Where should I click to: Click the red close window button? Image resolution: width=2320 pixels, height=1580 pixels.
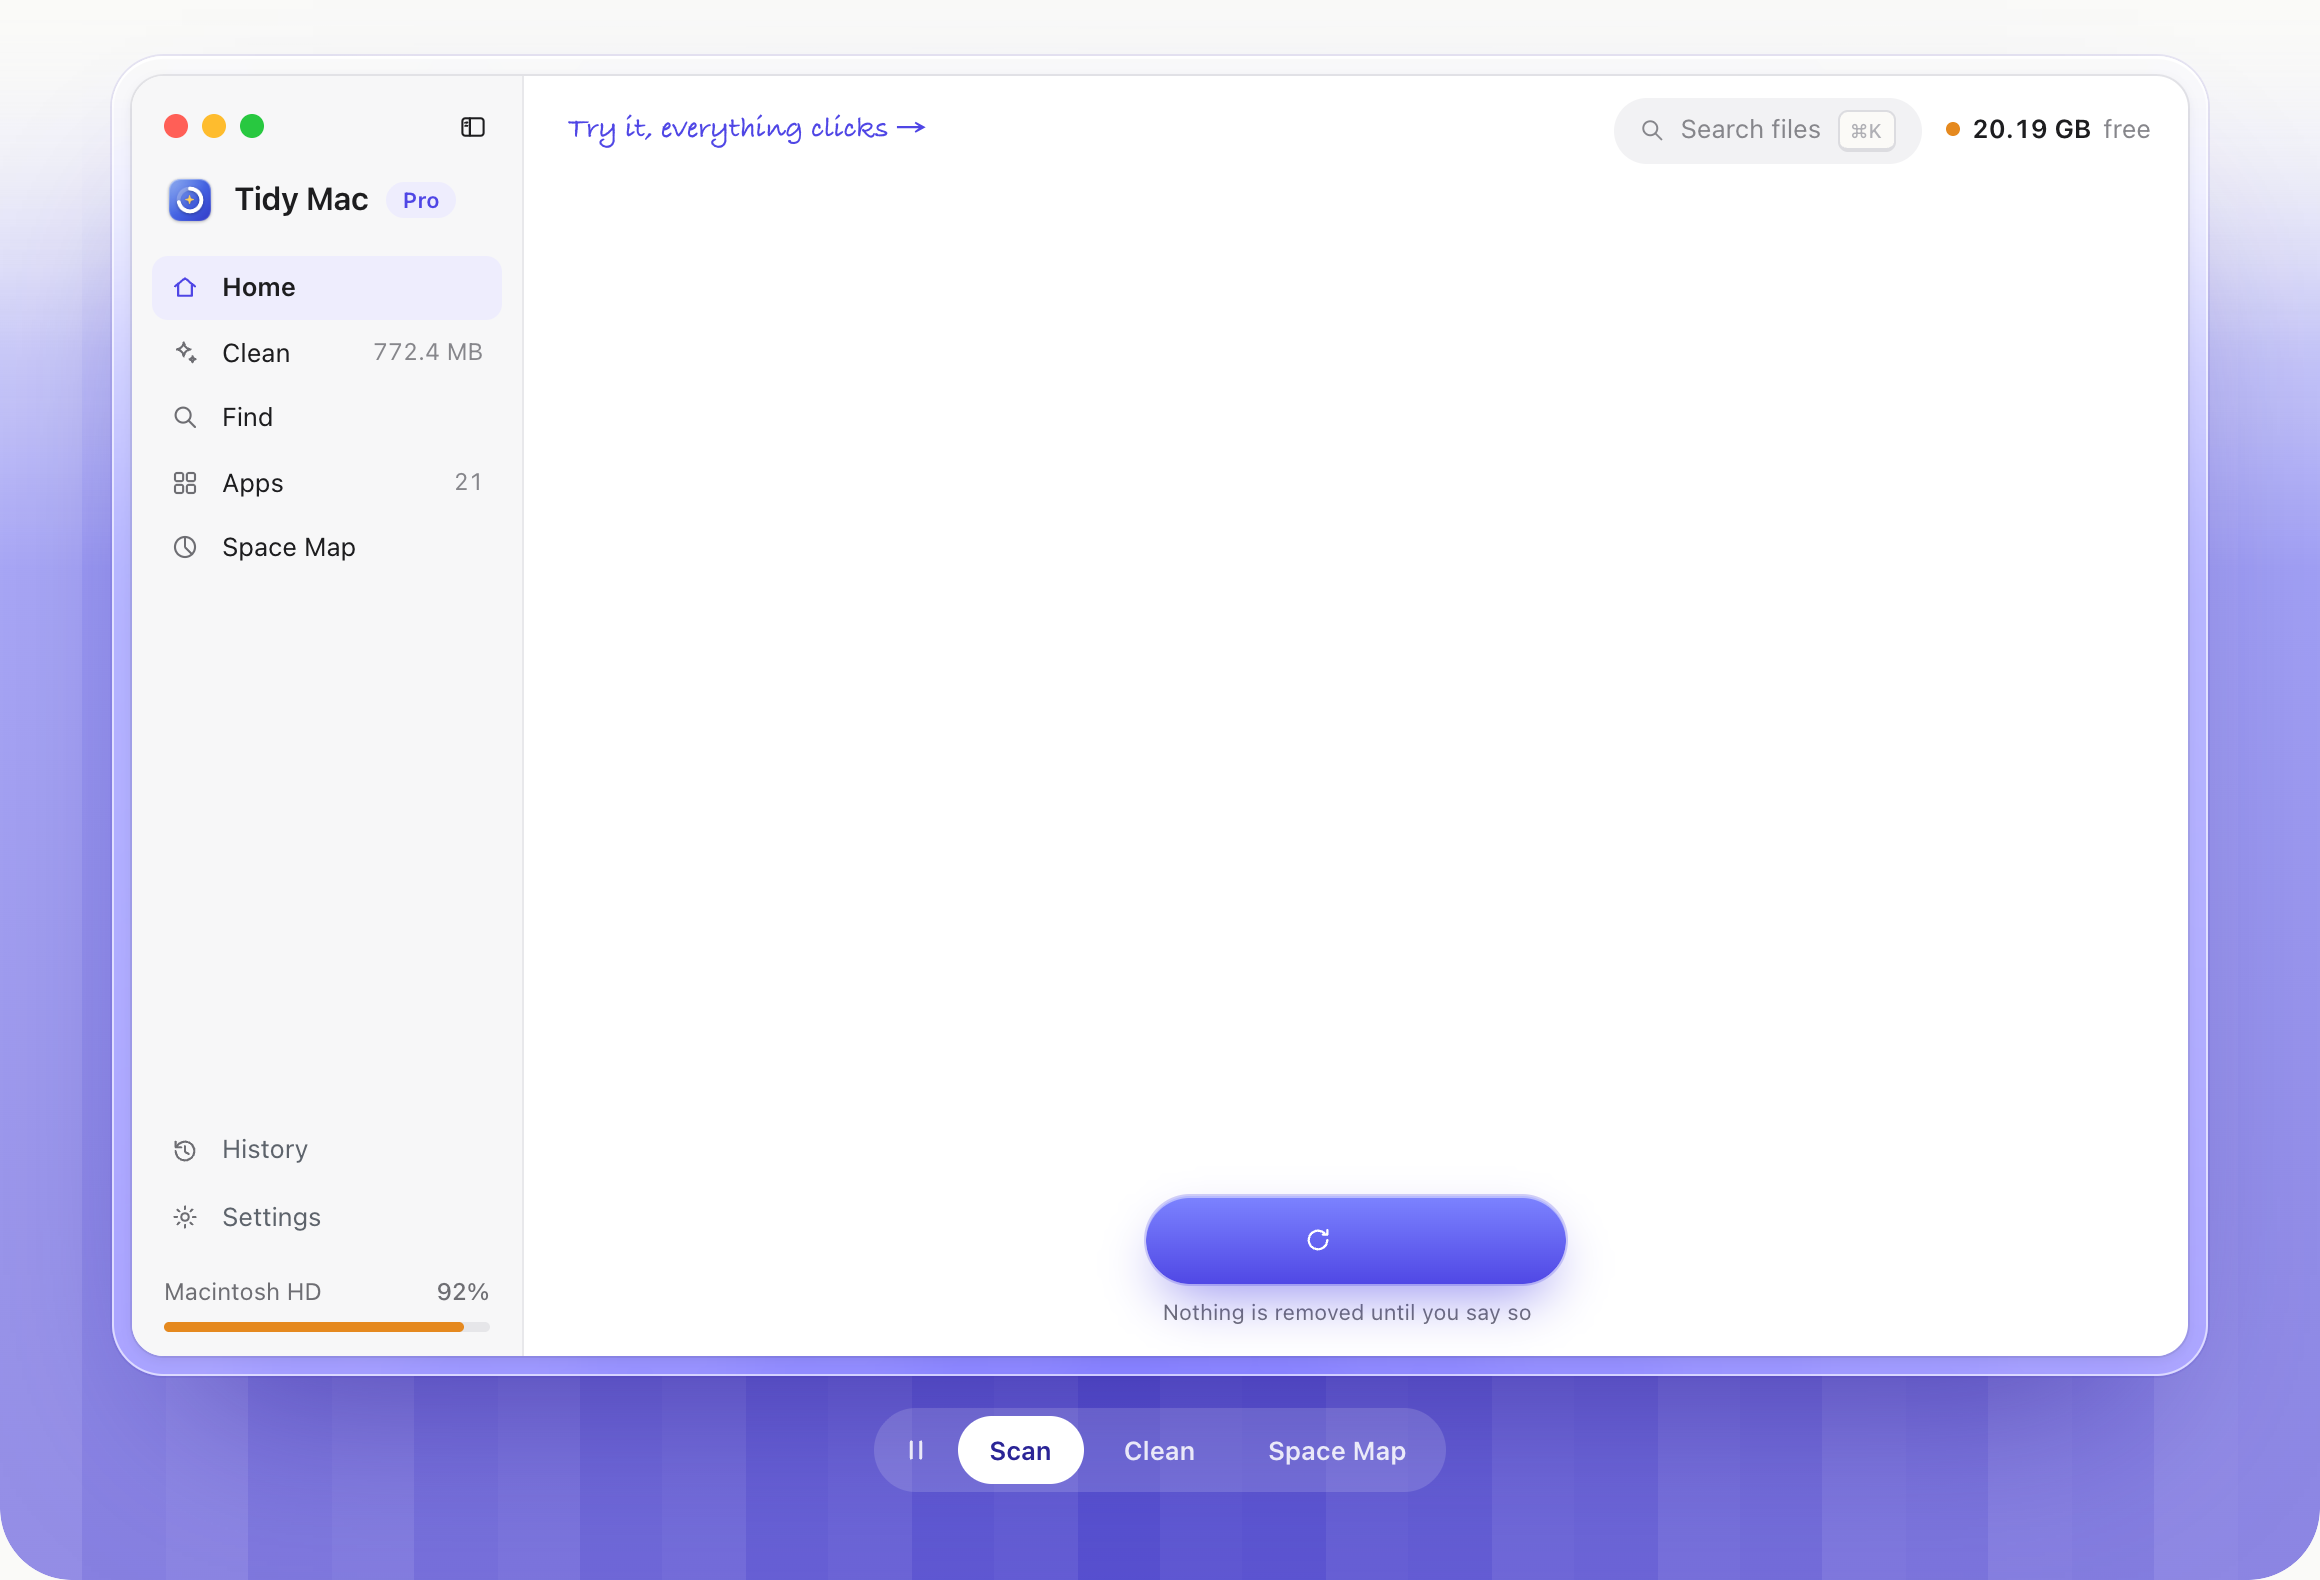click(x=176, y=126)
